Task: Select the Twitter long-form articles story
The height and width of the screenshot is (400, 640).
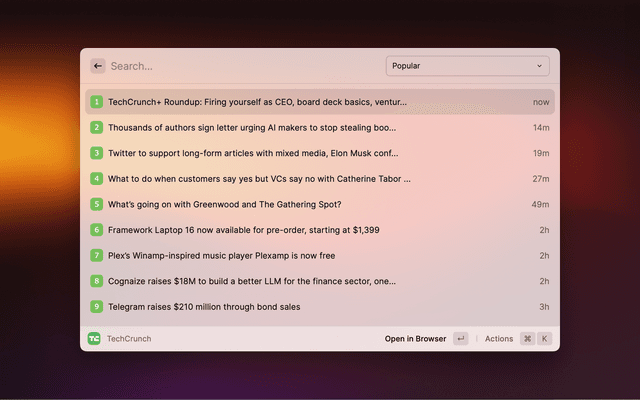Action: 253,153
